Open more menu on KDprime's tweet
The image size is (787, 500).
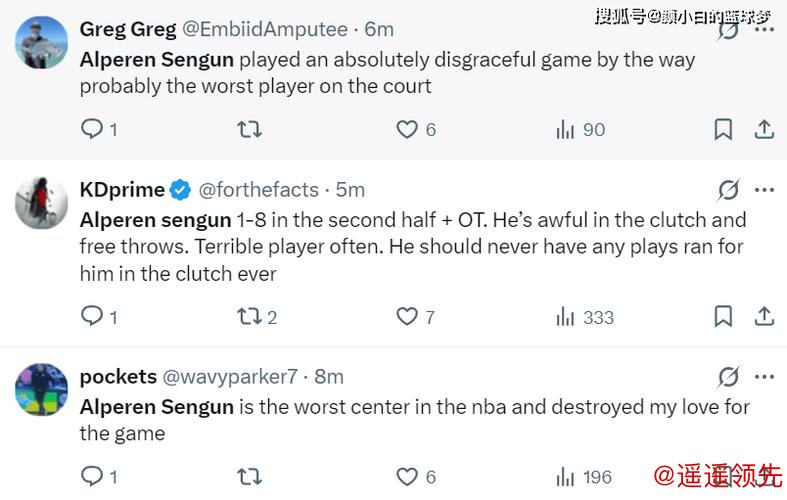click(x=764, y=189)
